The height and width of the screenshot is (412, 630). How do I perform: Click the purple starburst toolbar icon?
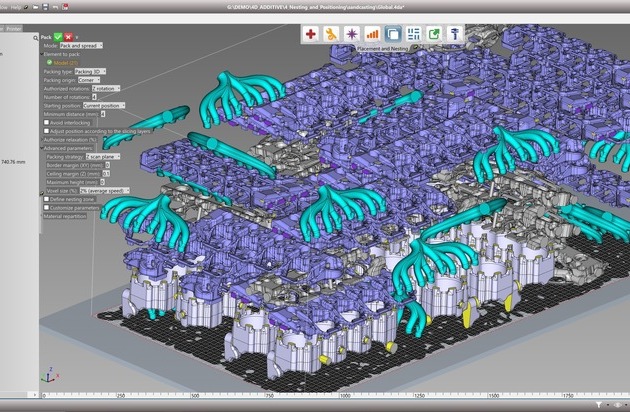click(351, 34)
